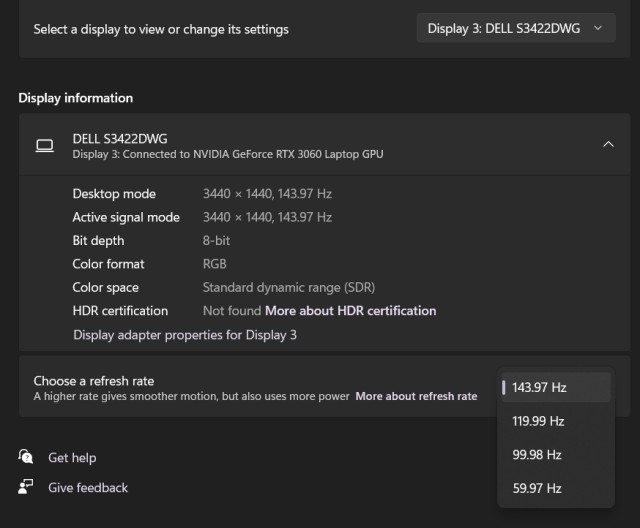Click the Give feedback person icon

coord(26,487)
